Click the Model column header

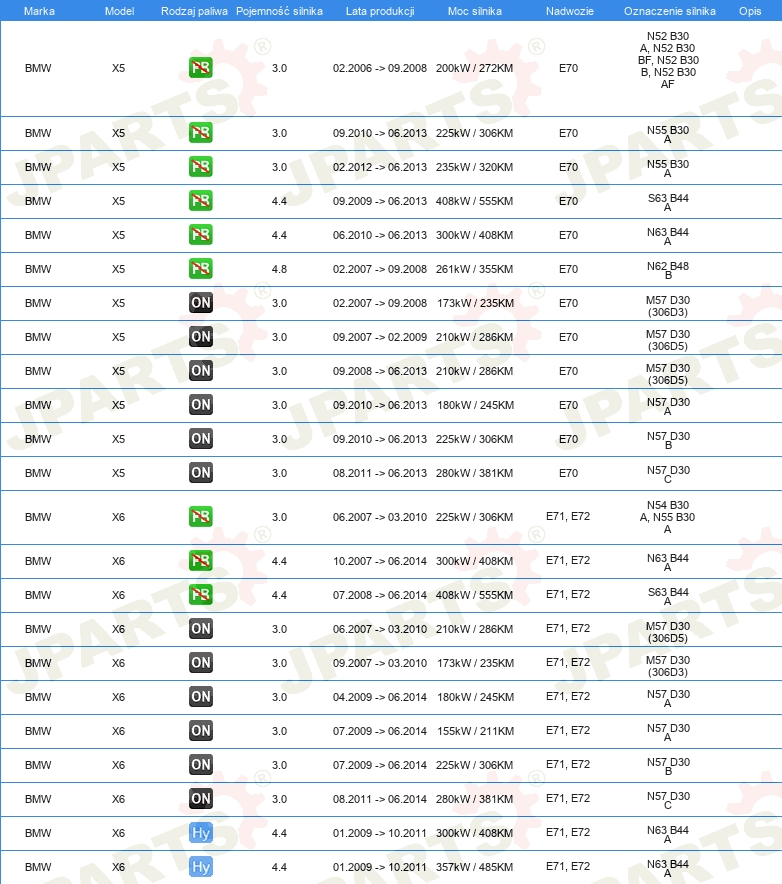point(120,11)
